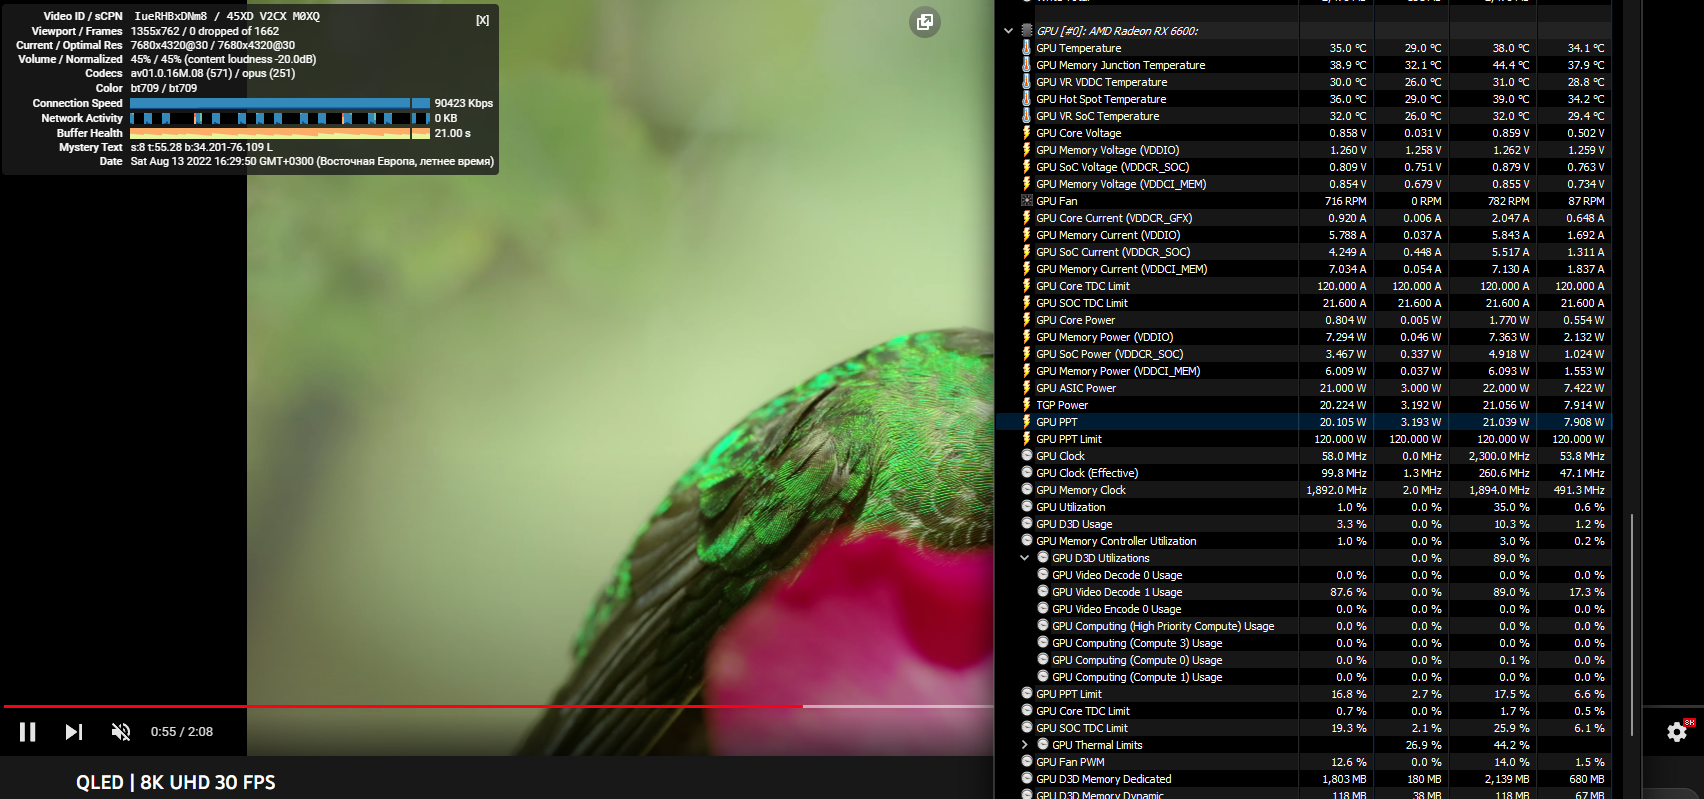The image size is (1704, 799).
Task: Click the thermometer icon beside GPU Hot Spot Temperature
Action: tap(1026, 99)
